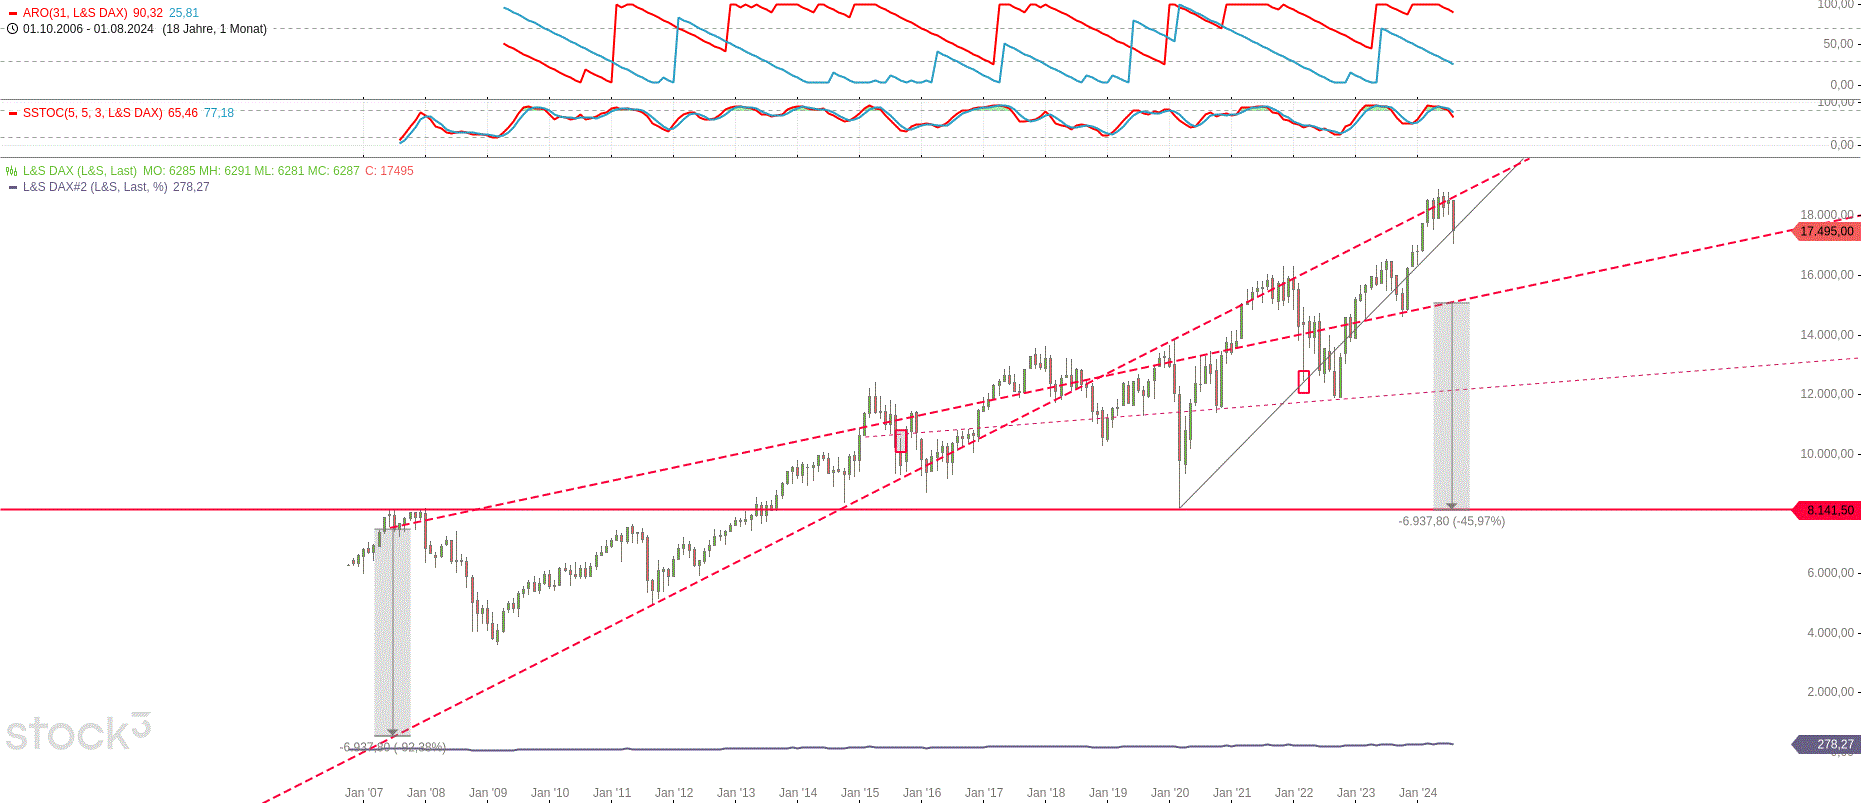Click the purple price tag 278,27
Image resolution: width=1861 pixels, height=803 pixels.
click(1826, 744)
